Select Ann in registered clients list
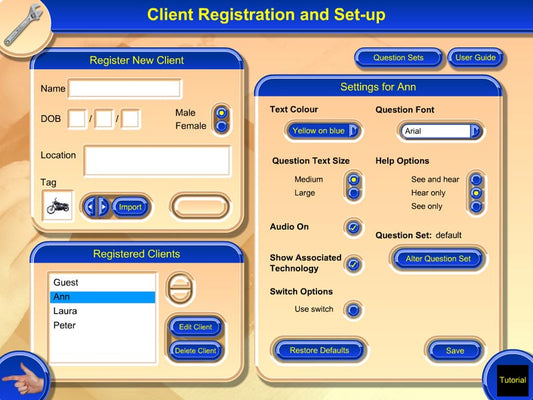The height and width of the screenshot is (400, 533). 102,297
